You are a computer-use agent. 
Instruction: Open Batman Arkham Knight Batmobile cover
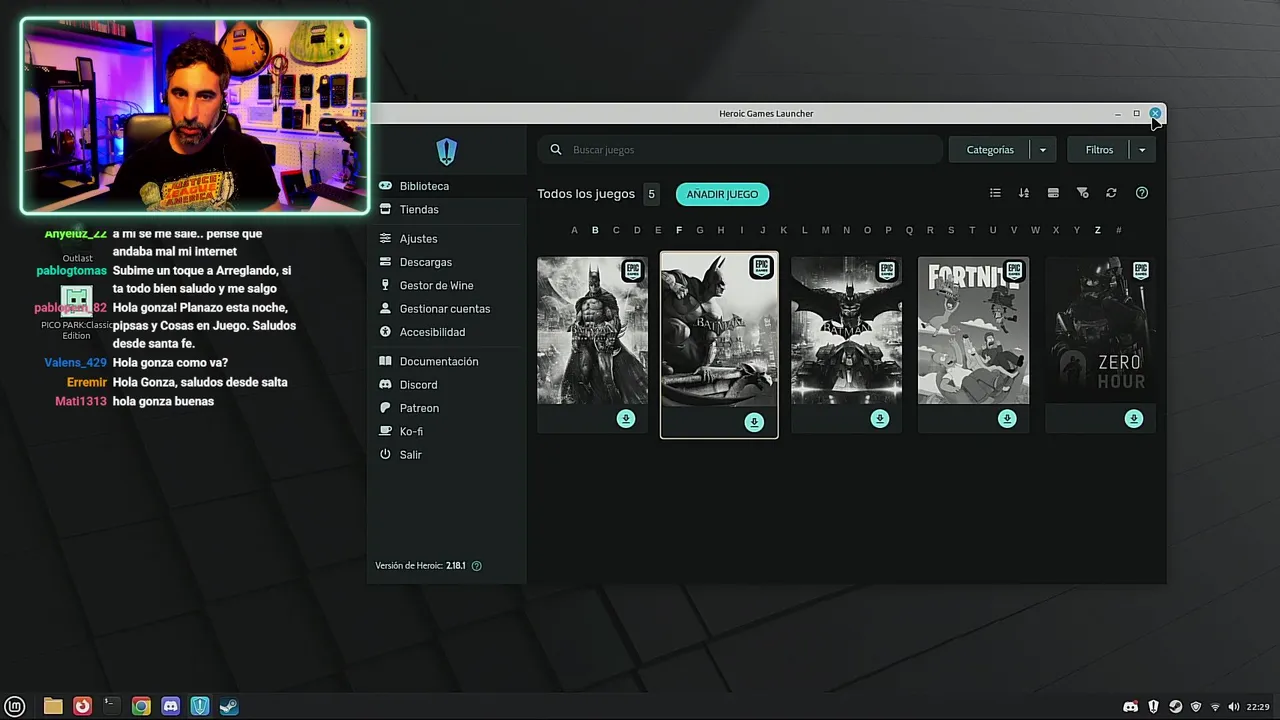846,331
